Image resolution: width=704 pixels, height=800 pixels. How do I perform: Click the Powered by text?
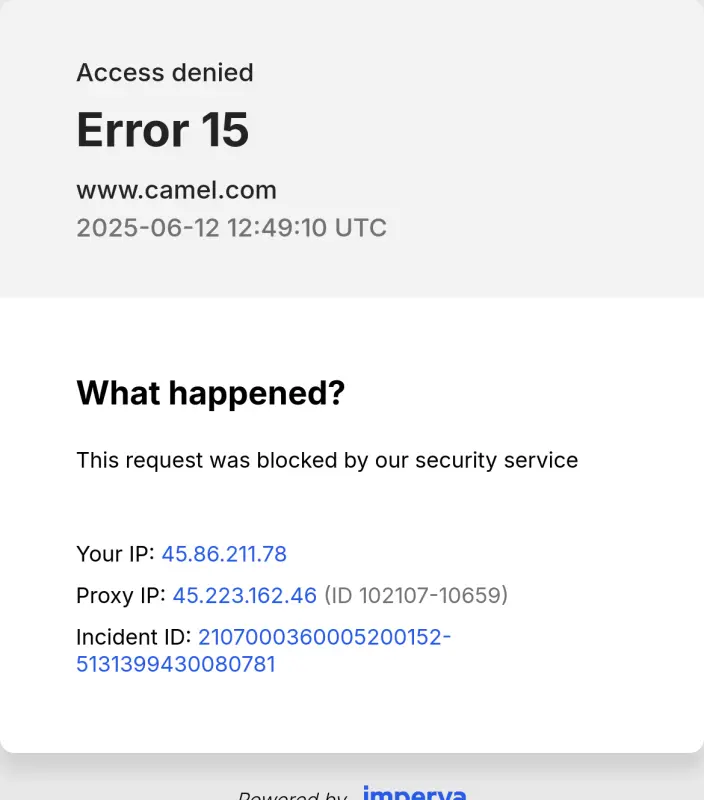[x=293, y=795]
